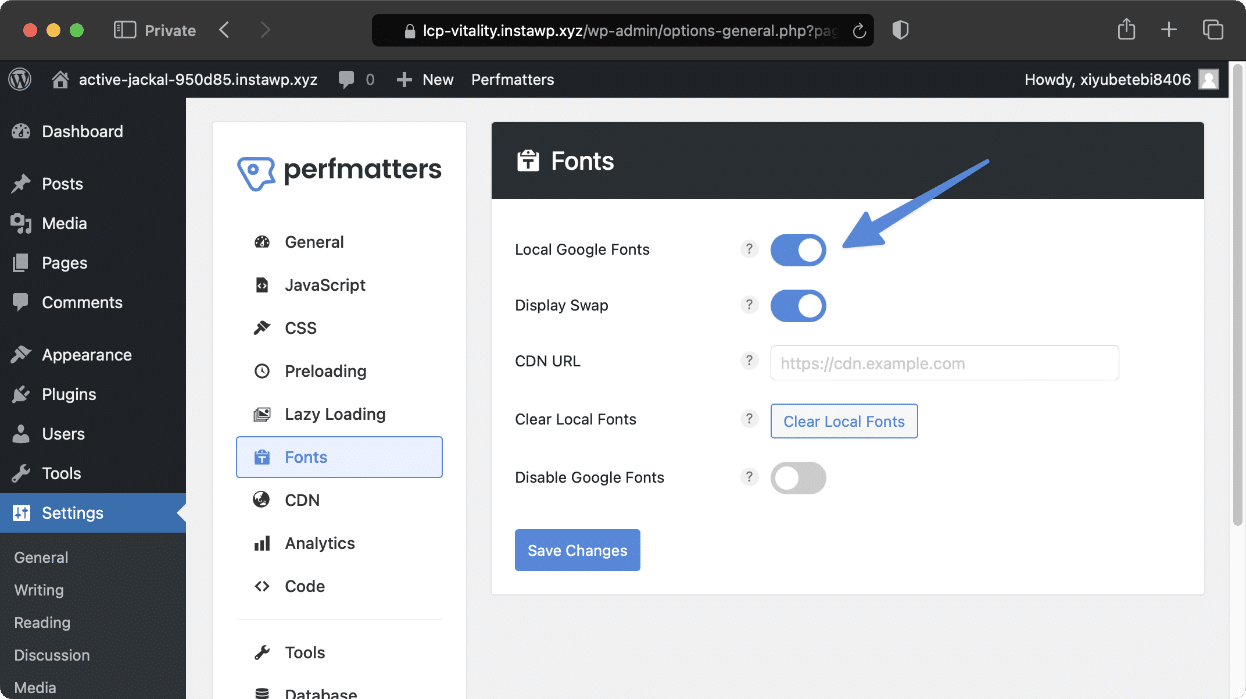Screen dimensions: 1246x699
Task: Select the CSS paintbrush icon
Action: coord(261,328)
